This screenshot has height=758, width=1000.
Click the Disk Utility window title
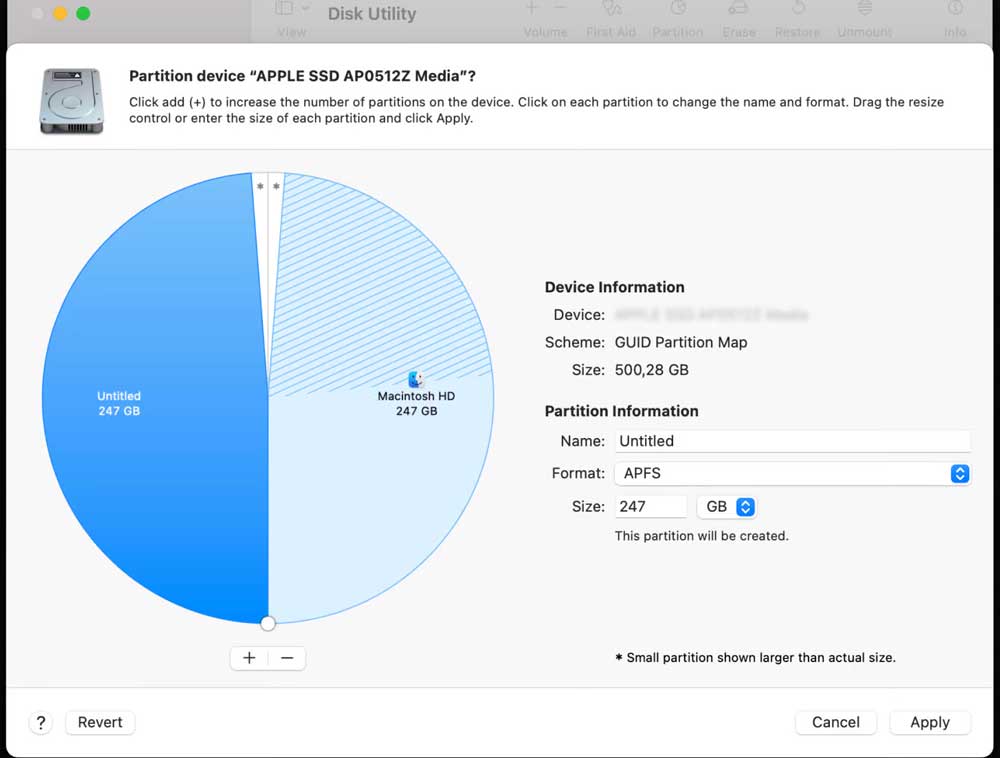(372, 14)
